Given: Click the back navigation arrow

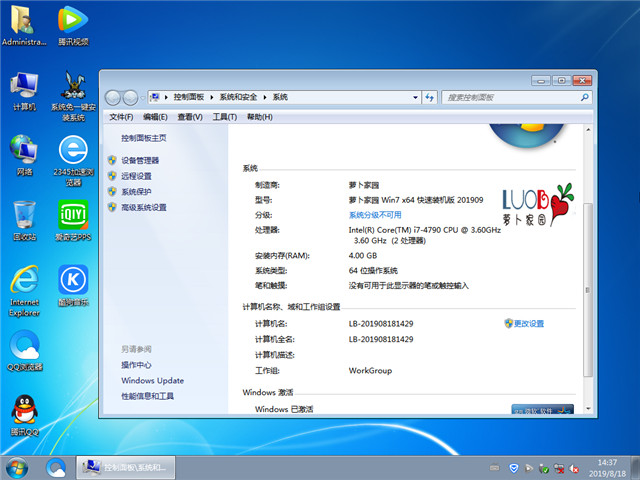Looking at the screenshot, I should [113, 98].
